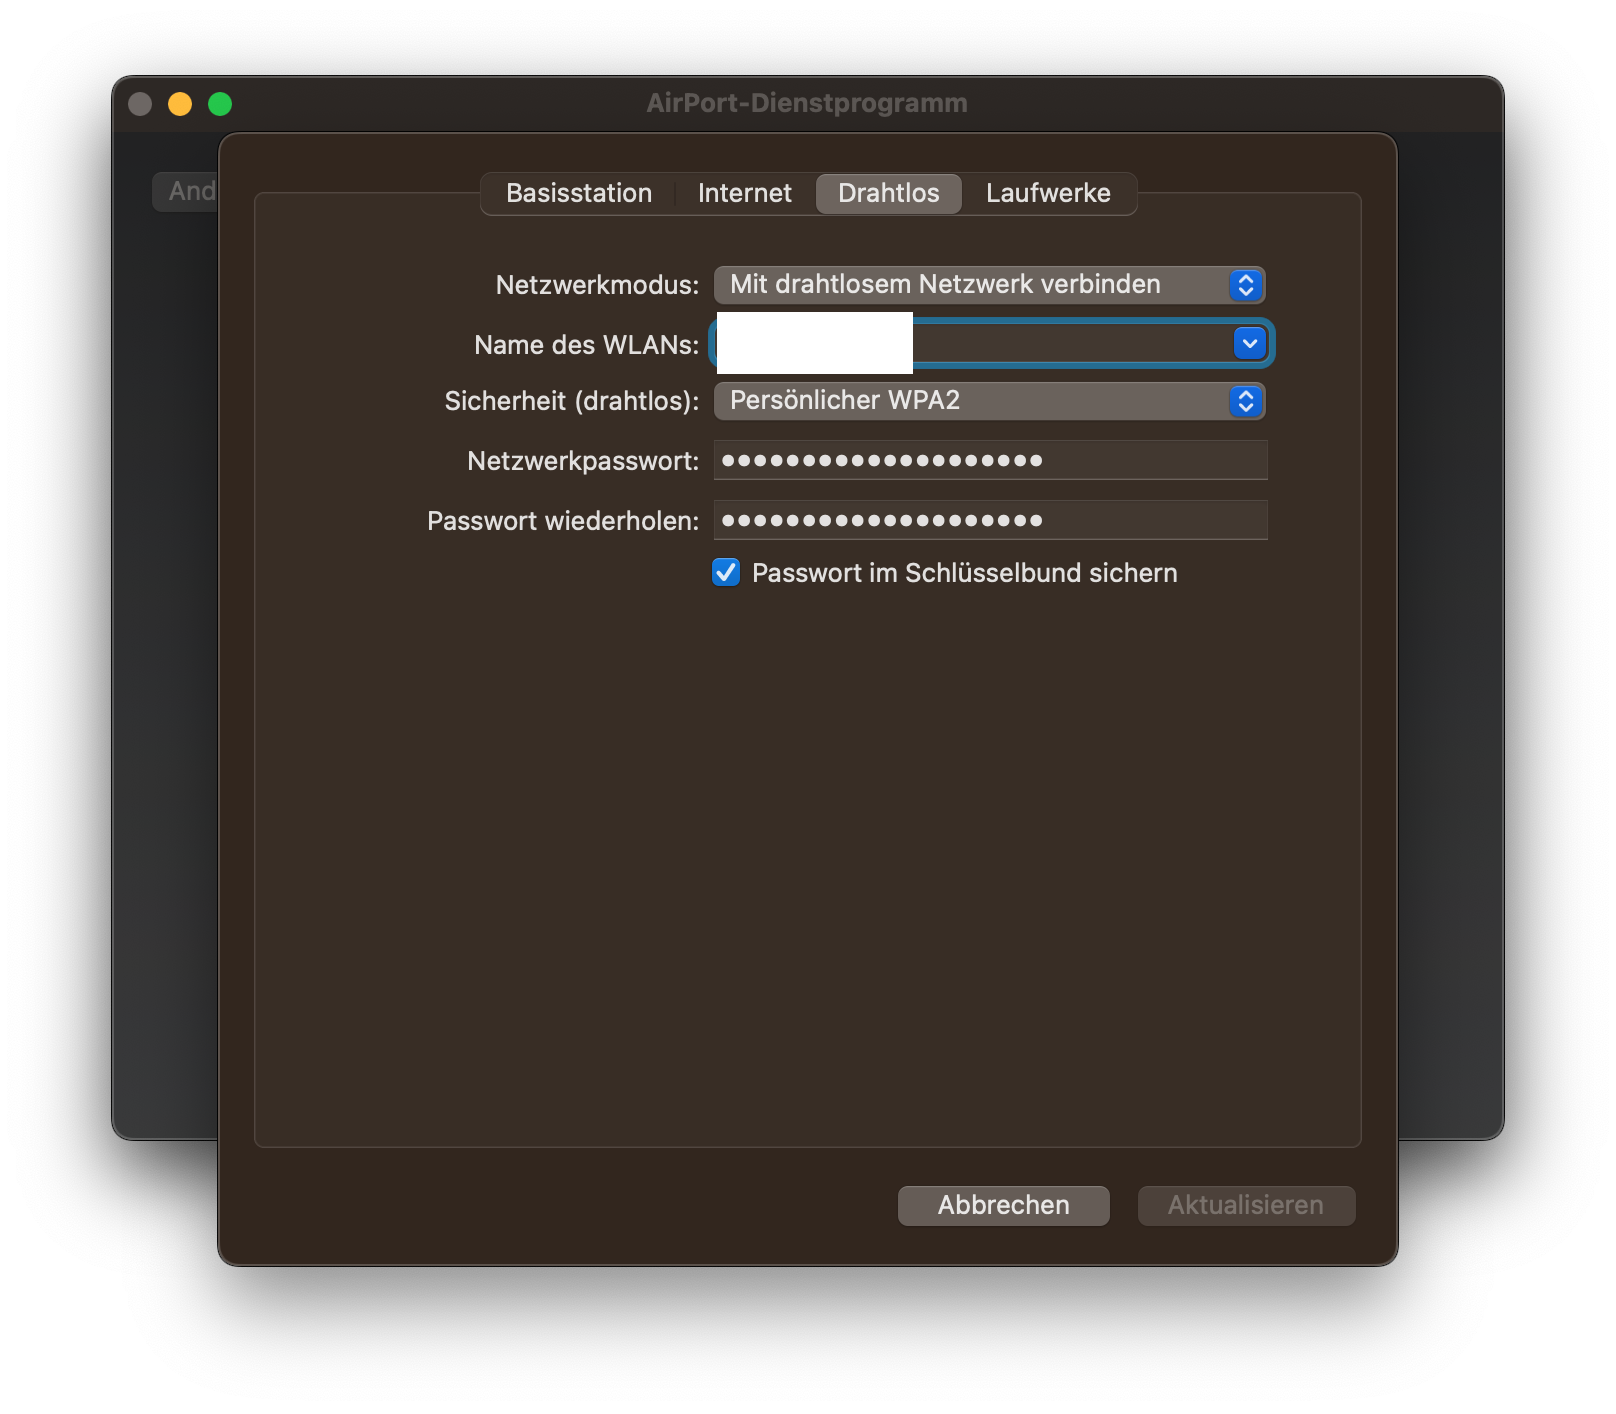Open the Sicherheit (drahtlos) dropdown
1616x1414 pixels.
coord(990,401)
